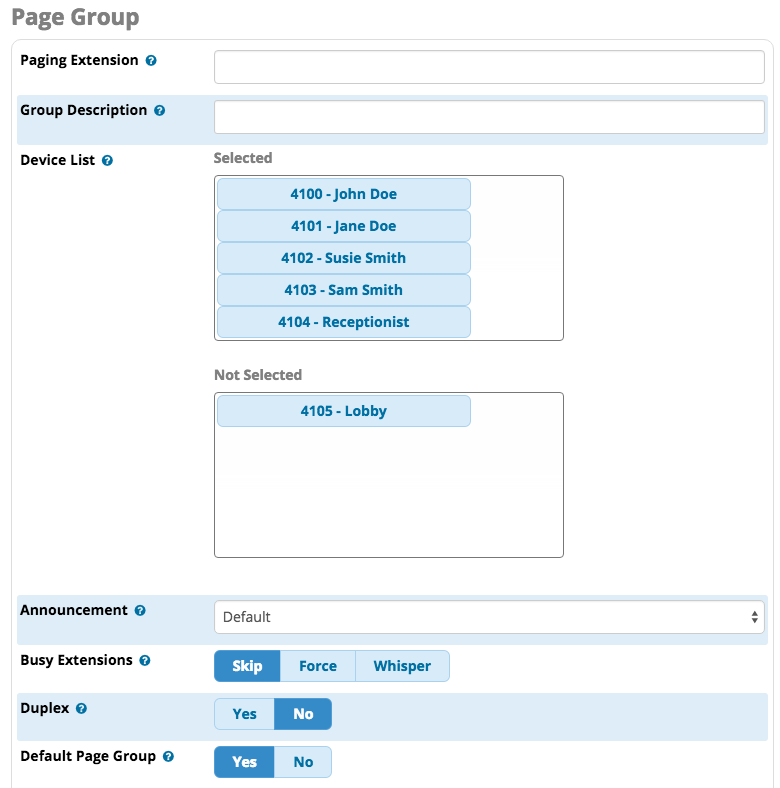Focus the Group Description text field

tap(489, 117)
